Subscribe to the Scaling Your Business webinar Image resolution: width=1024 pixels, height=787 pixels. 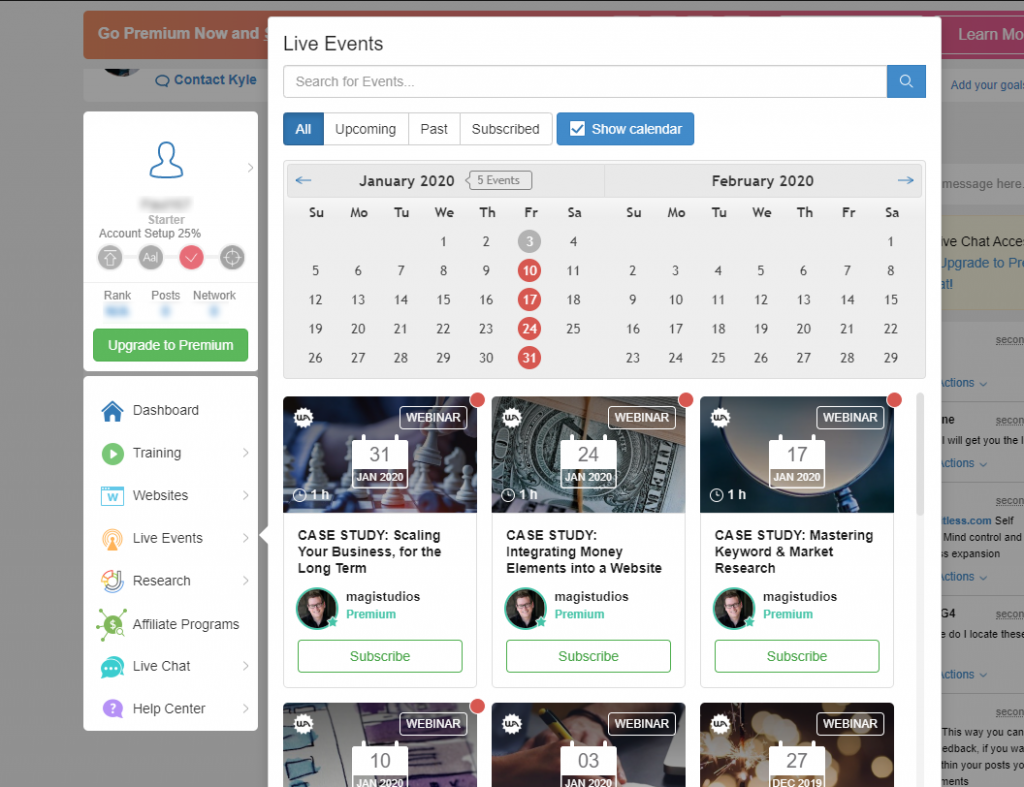pyautogui.click(x=380, y=656)
